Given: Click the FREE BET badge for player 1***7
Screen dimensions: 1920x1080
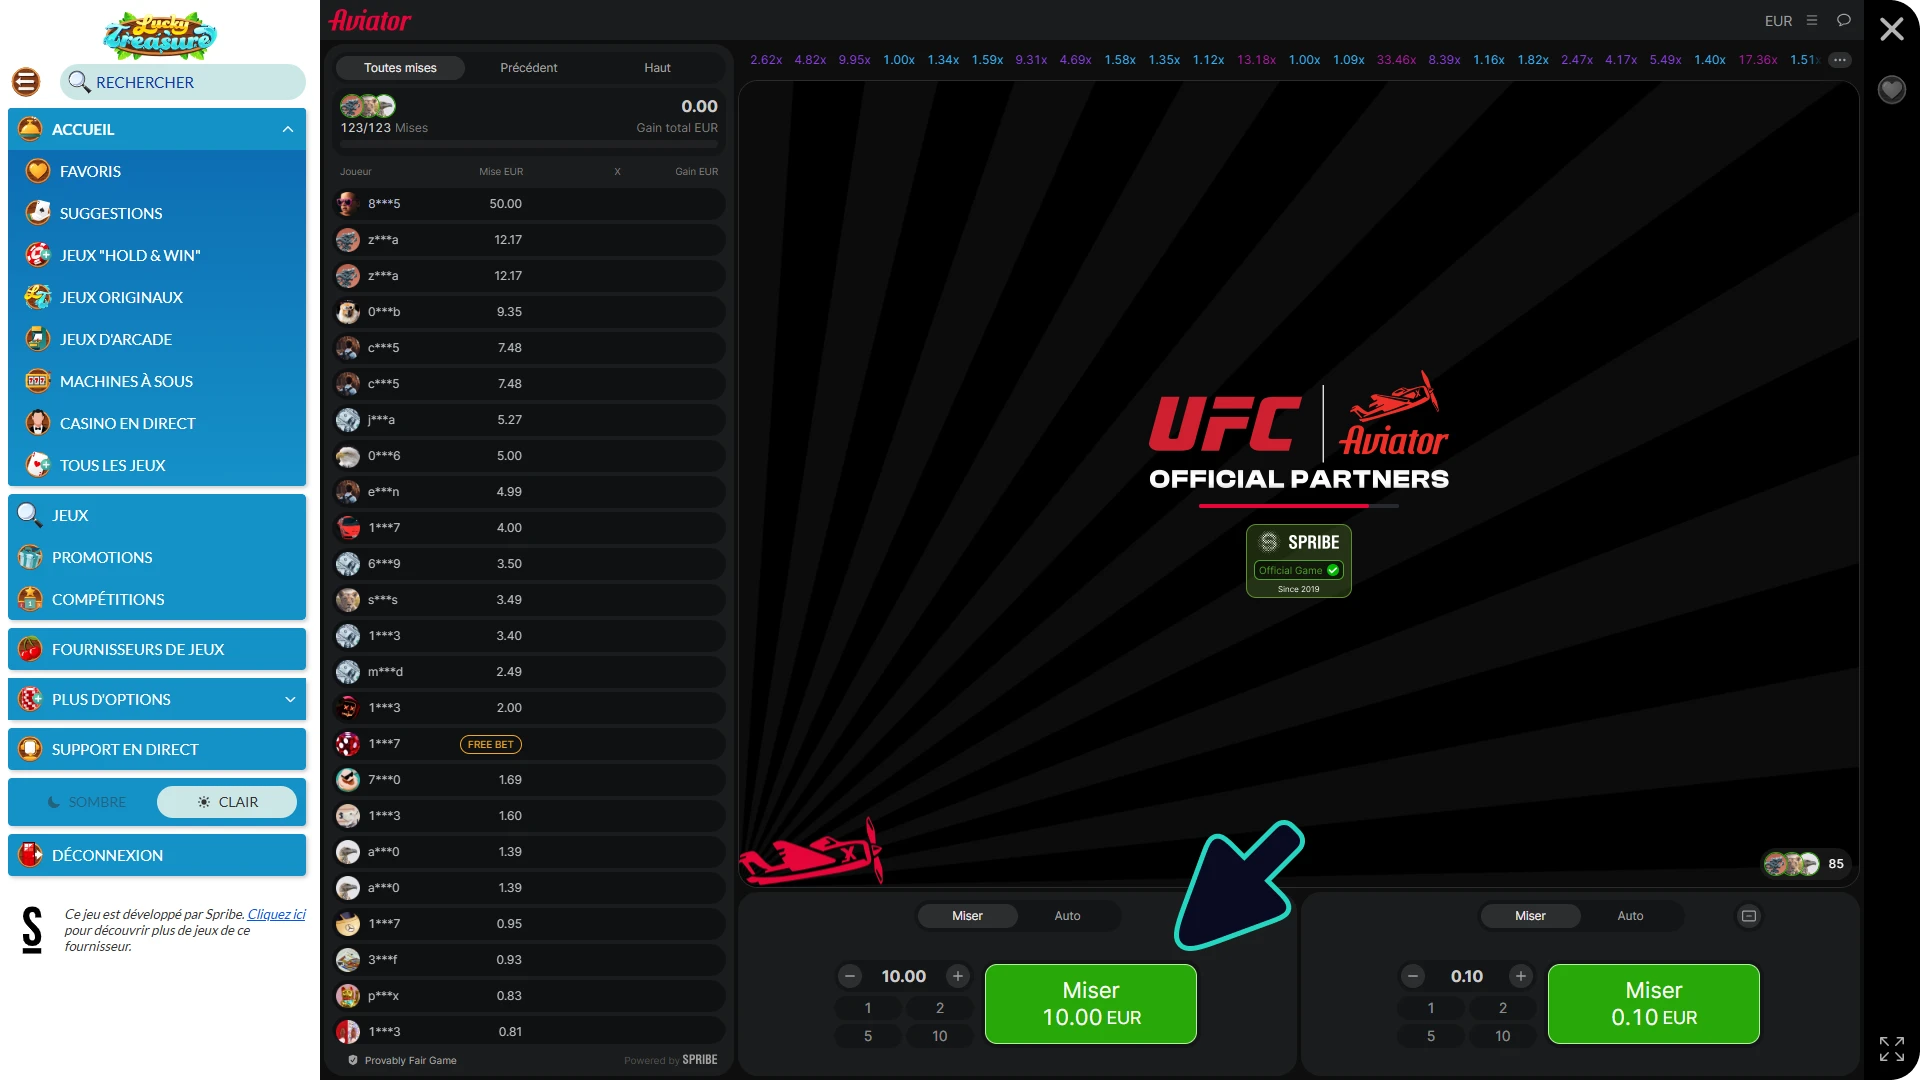Looking at the screenshot, I should (x=491, y=744).
